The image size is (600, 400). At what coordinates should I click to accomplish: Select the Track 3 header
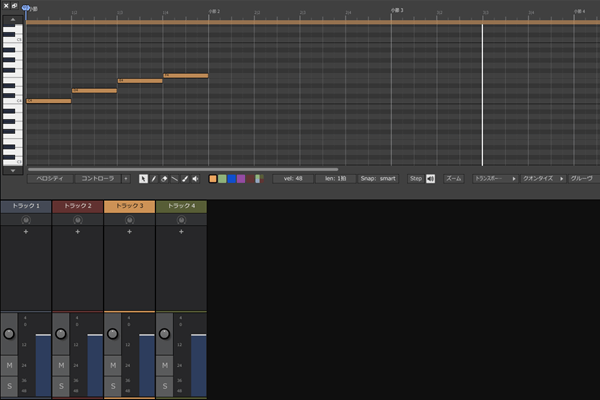[129, 205]
